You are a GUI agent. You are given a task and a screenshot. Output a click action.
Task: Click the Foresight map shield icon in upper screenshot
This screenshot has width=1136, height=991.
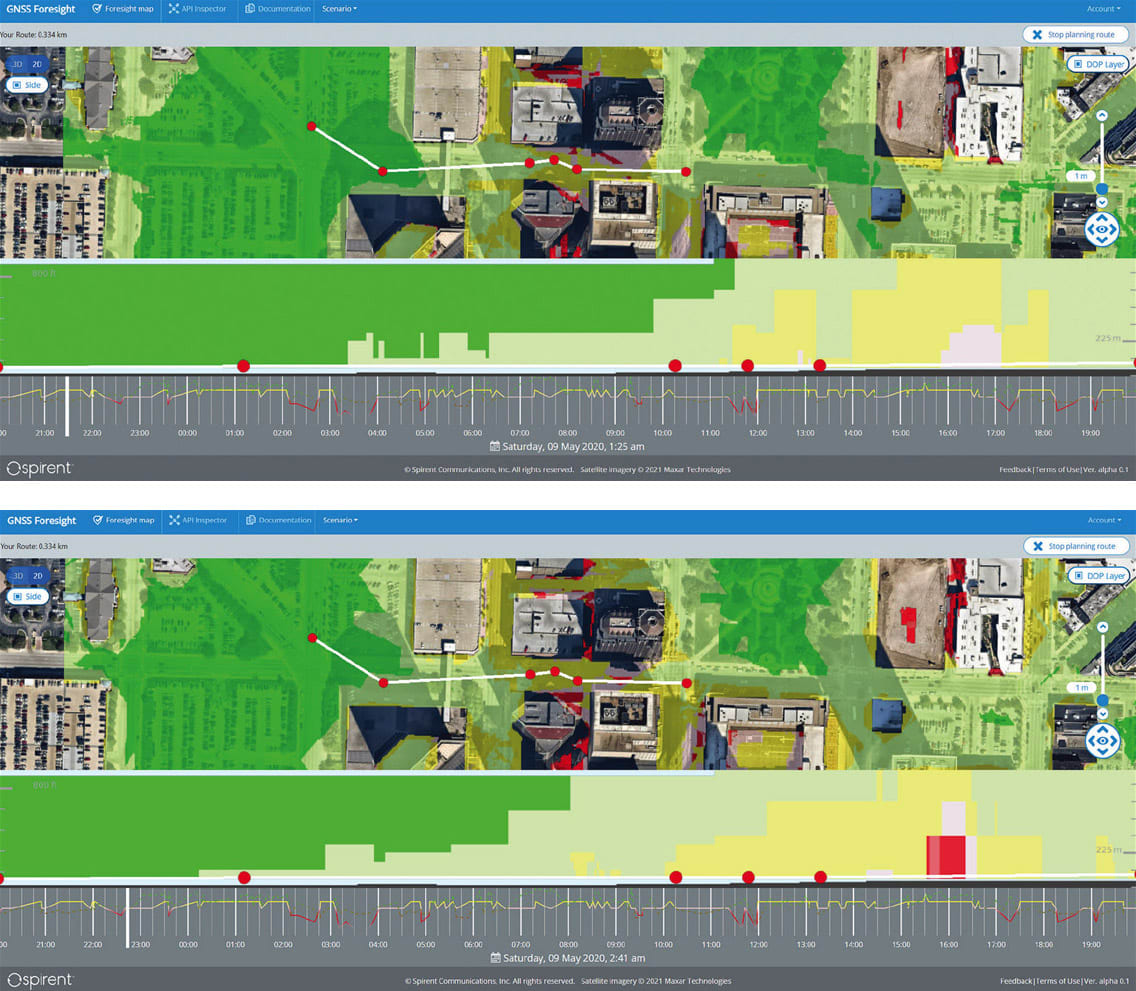click(97, 9)
